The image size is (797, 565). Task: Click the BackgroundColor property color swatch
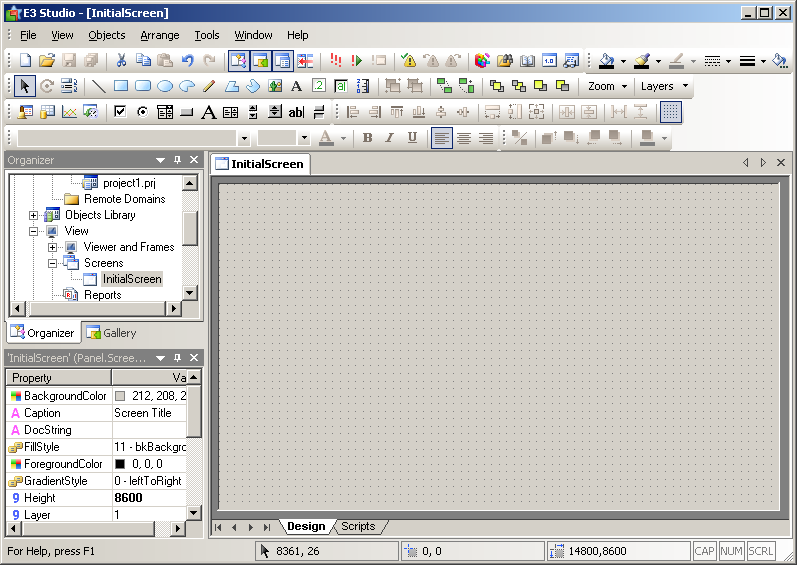[x=120, y=396]
